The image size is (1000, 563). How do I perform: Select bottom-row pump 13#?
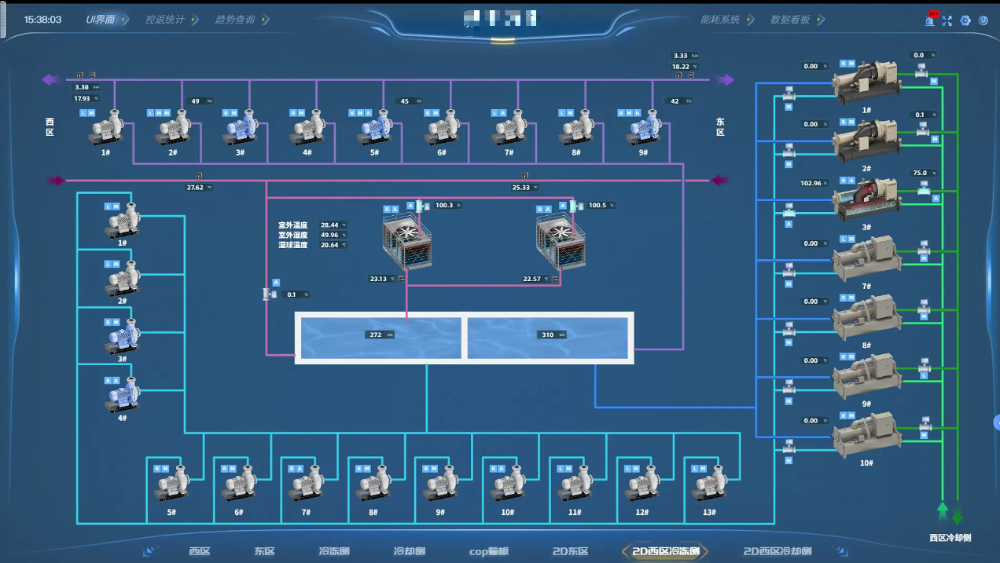tap(710, 485)
